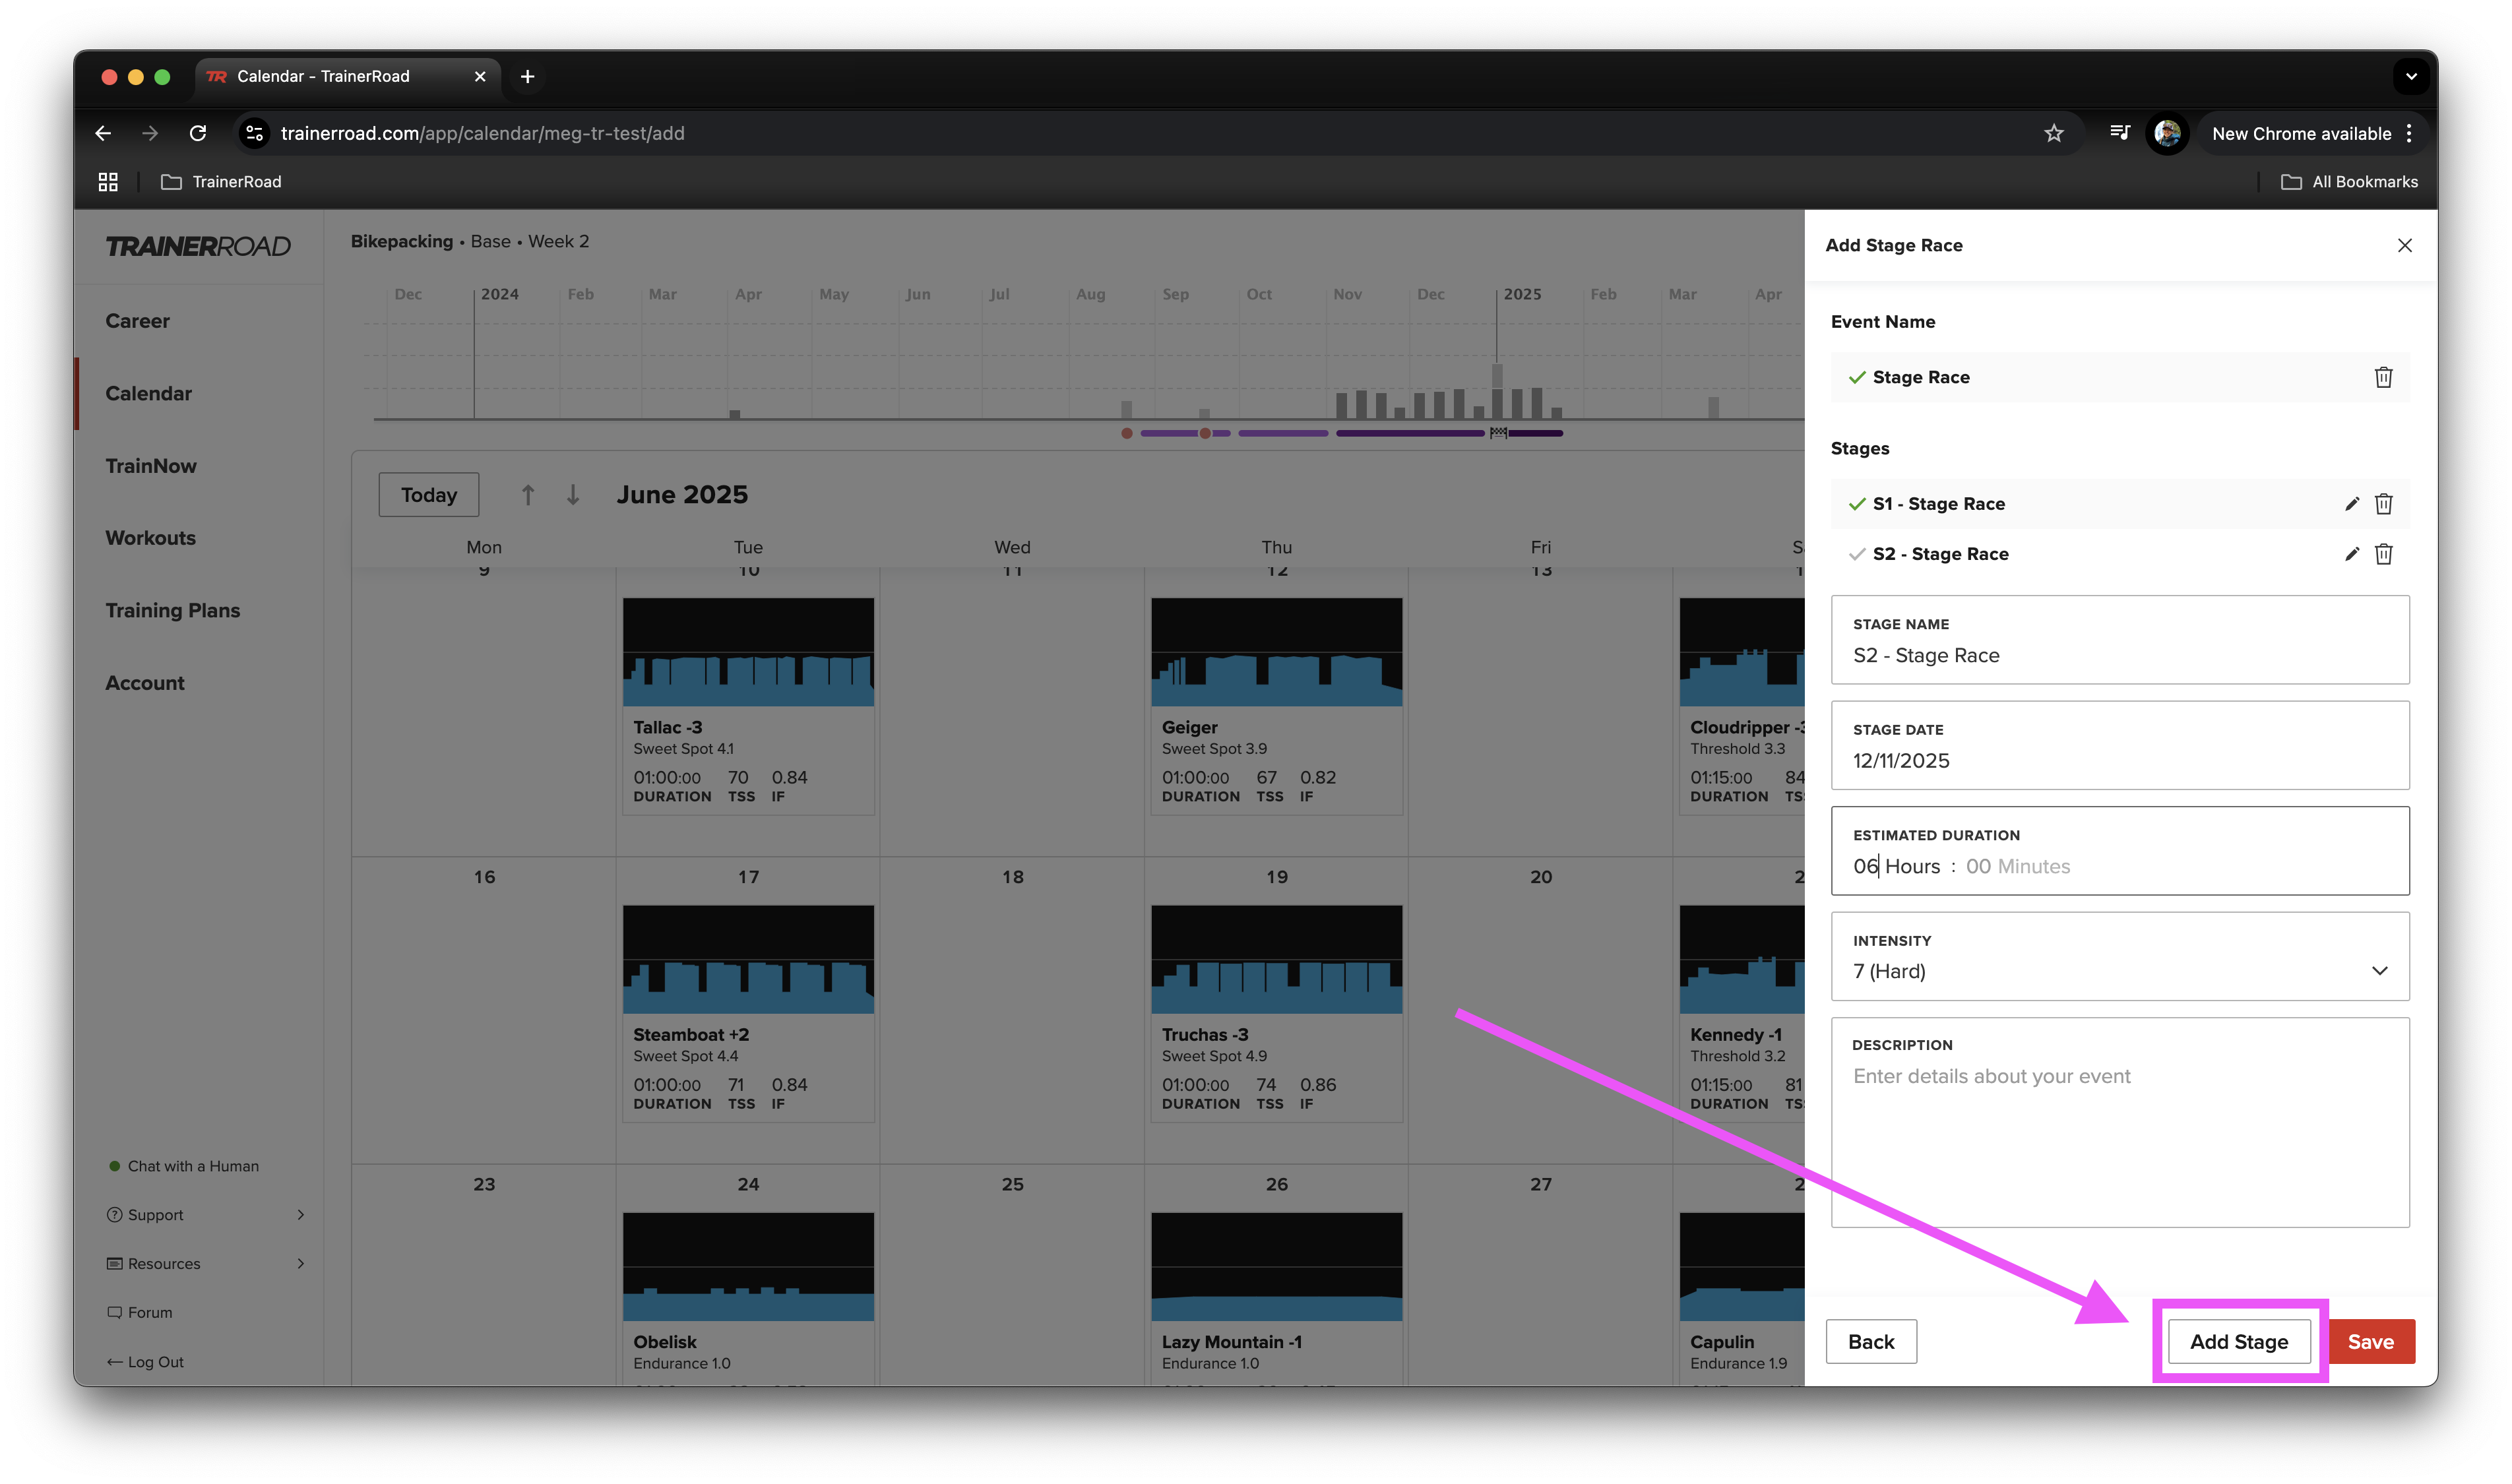This screenshot has width=2512, height=1484.
Task: Click the TrainerRoad logo
Action: 198,246
